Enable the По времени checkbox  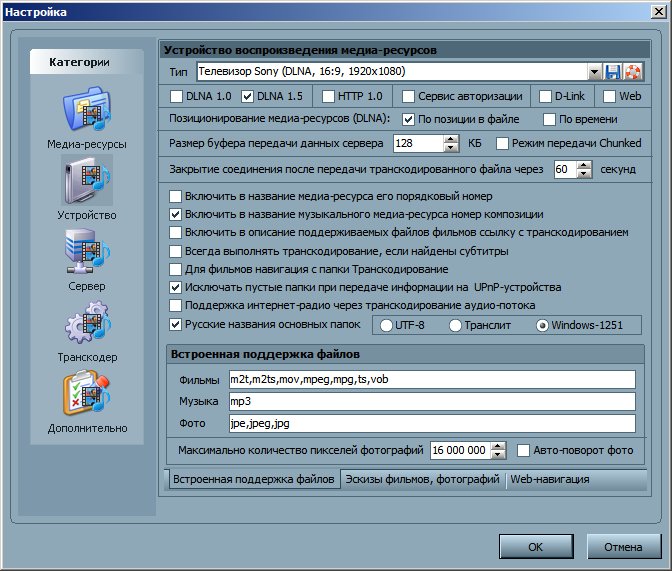549,119
